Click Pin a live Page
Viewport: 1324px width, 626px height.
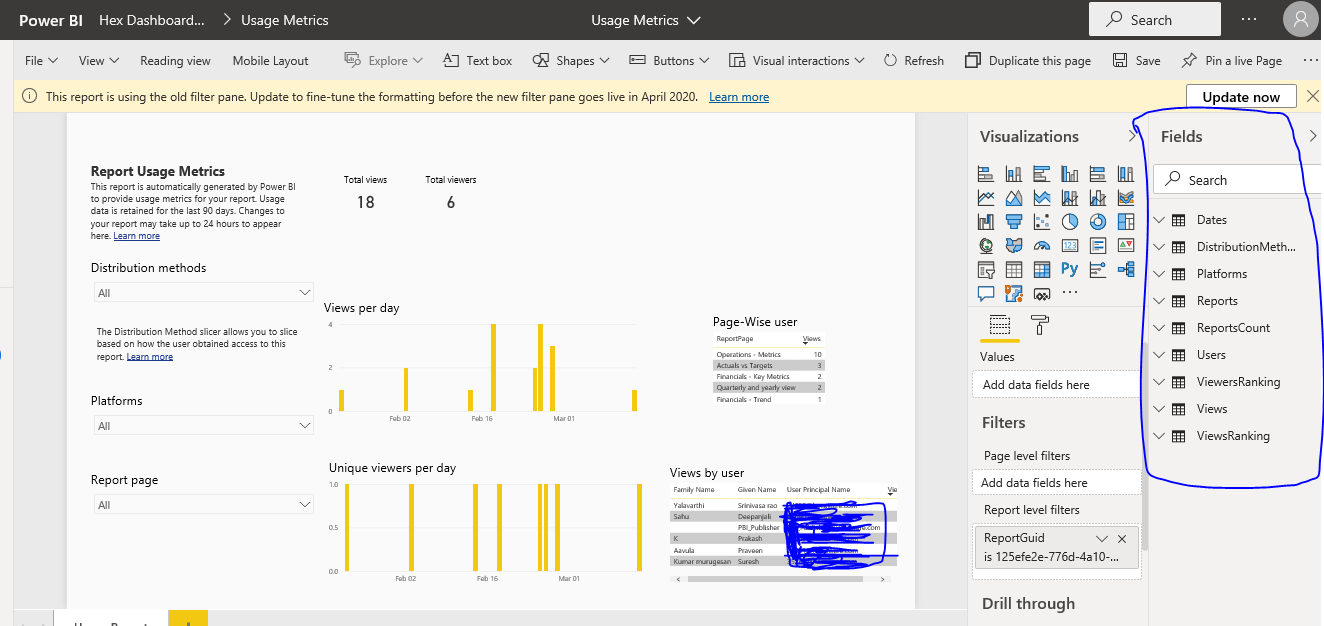coord(1231,61)
